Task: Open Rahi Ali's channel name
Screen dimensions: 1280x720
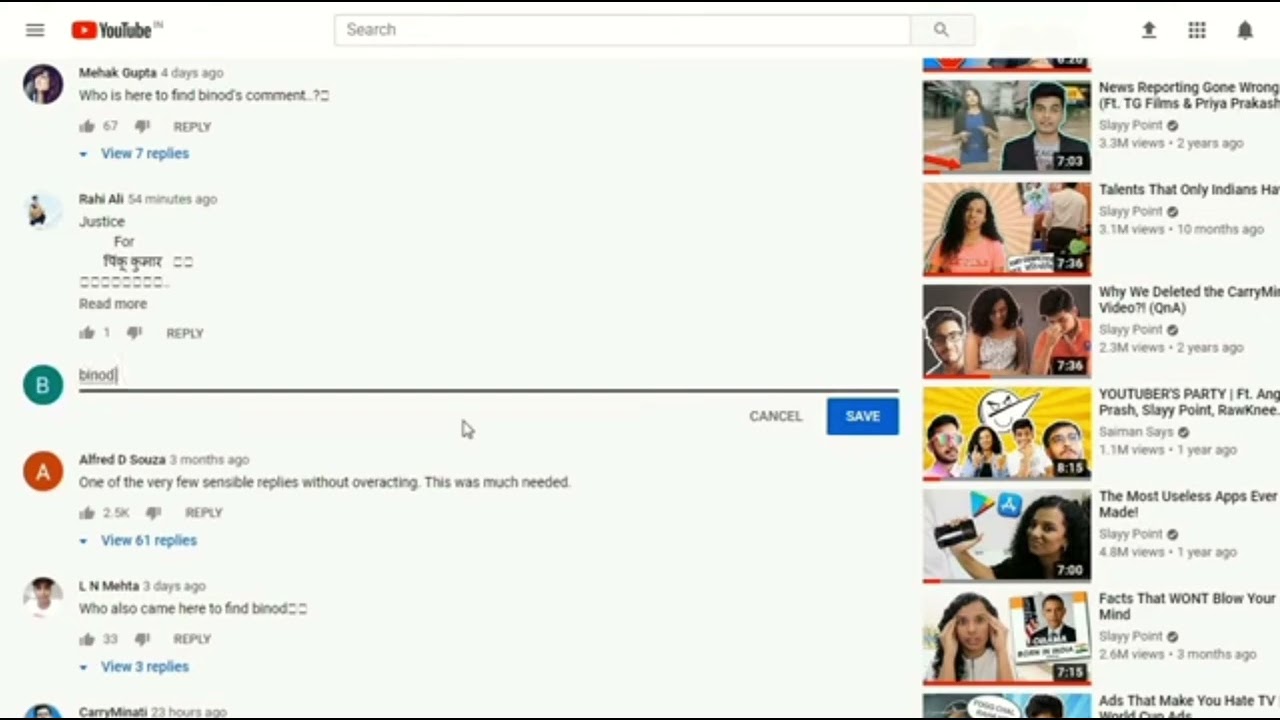Action: [101, 199]
